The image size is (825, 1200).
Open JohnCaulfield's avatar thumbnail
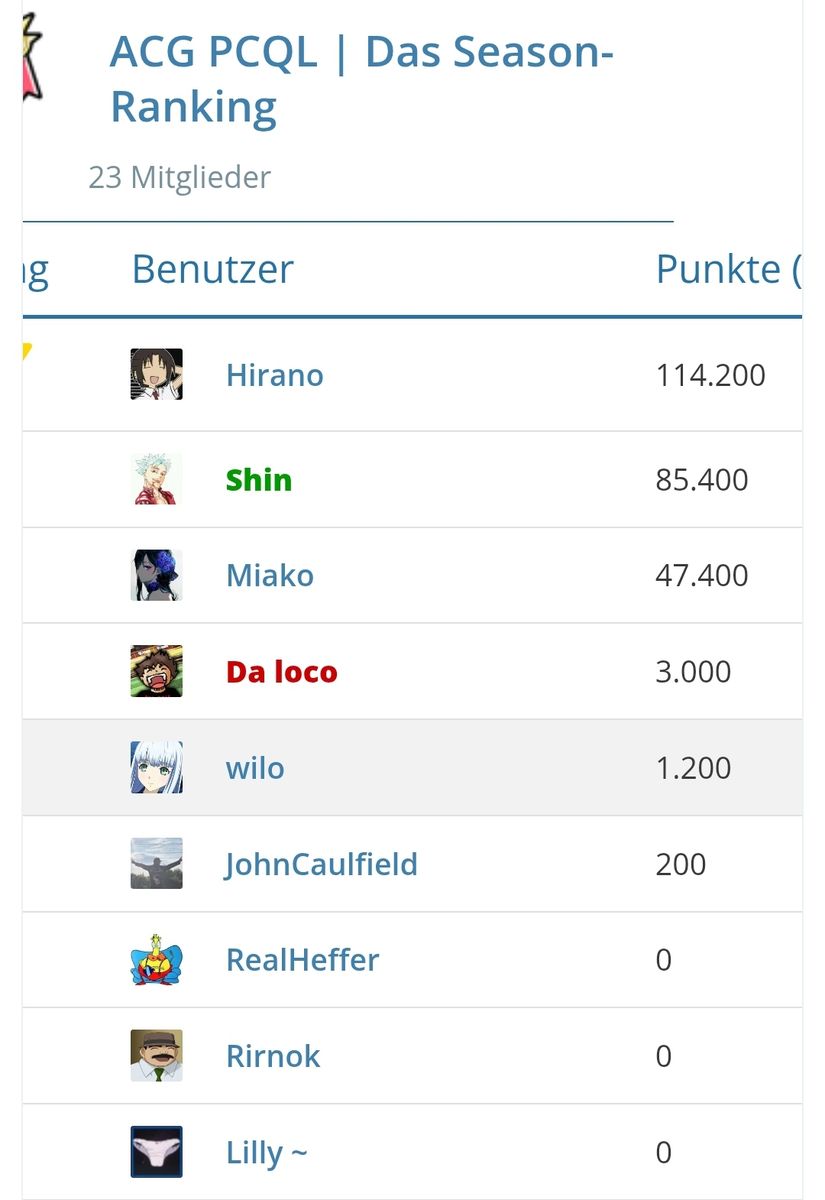click(156, 864)
